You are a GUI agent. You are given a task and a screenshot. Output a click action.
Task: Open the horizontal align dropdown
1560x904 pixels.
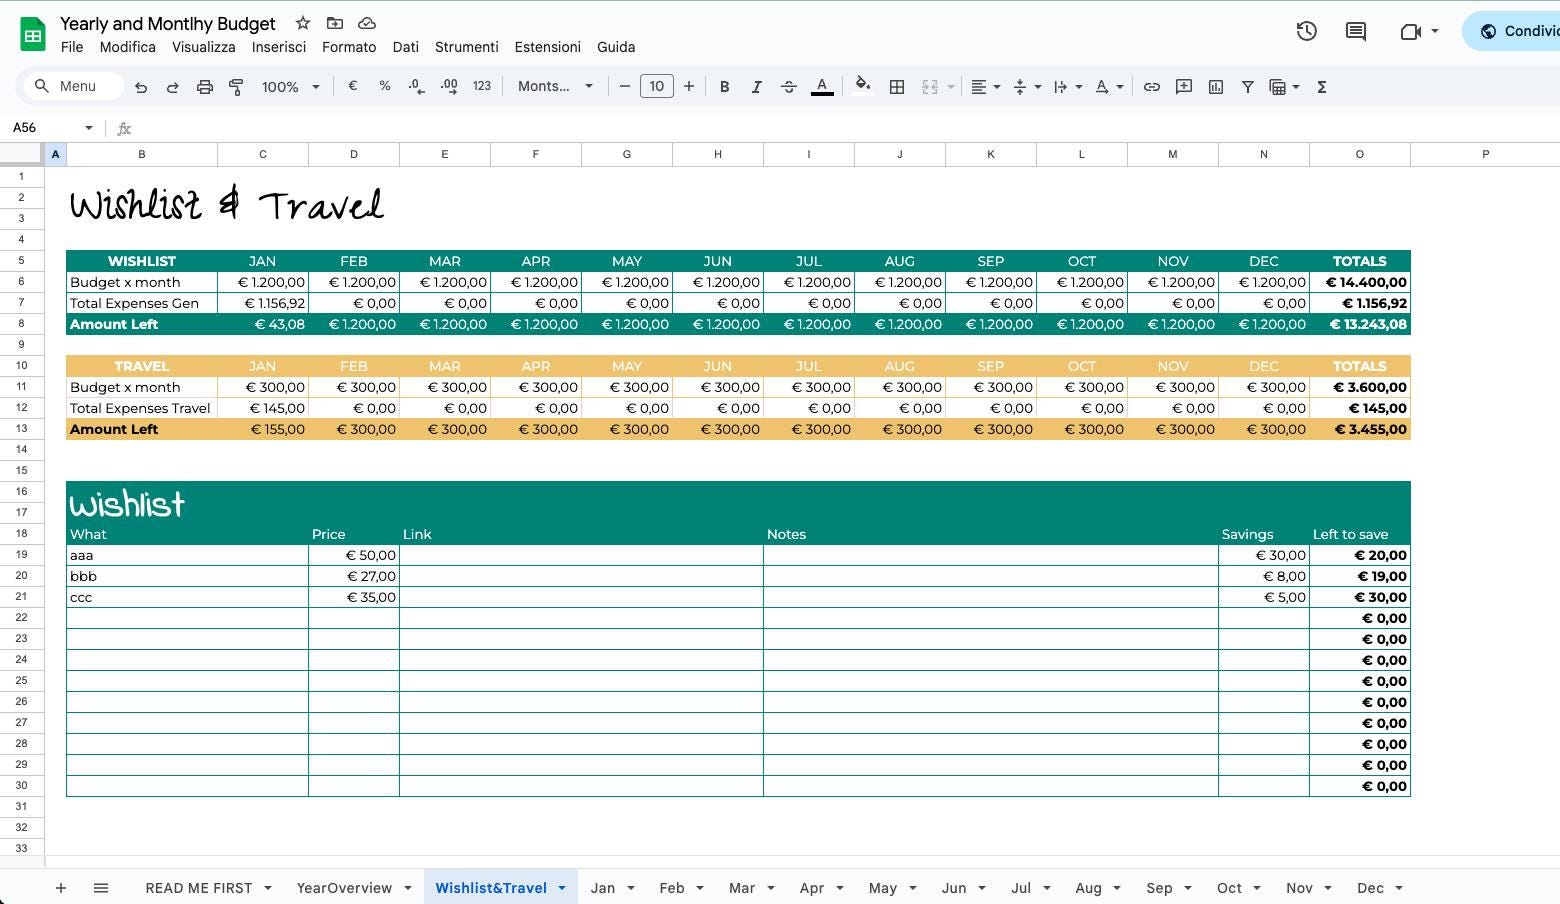click(x=984, y=86)
